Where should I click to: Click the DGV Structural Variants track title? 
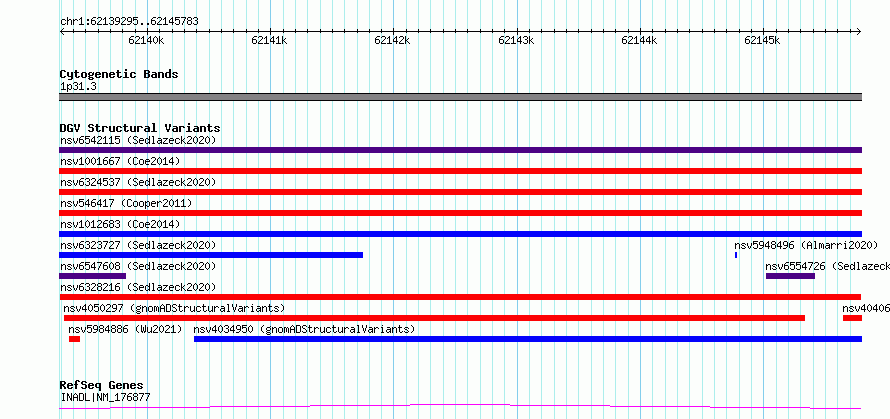click(x=140, y=128)
